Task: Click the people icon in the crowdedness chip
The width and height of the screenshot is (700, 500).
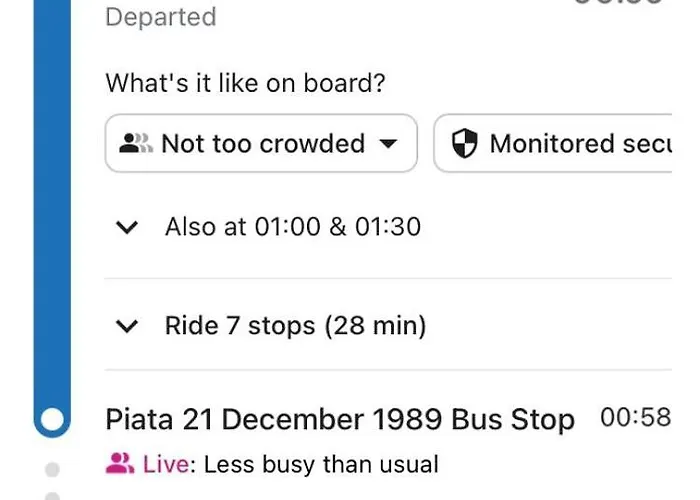Action: tap(137, 144)
